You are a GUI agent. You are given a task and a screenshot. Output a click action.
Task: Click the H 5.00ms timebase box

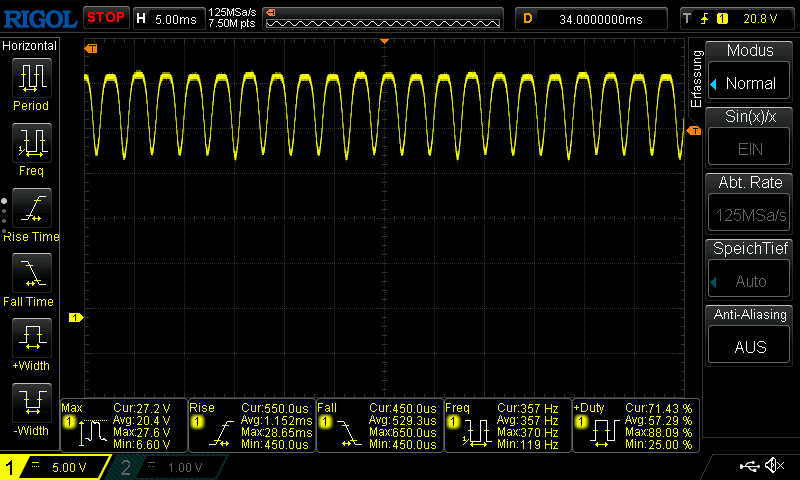tap(167, 18)
